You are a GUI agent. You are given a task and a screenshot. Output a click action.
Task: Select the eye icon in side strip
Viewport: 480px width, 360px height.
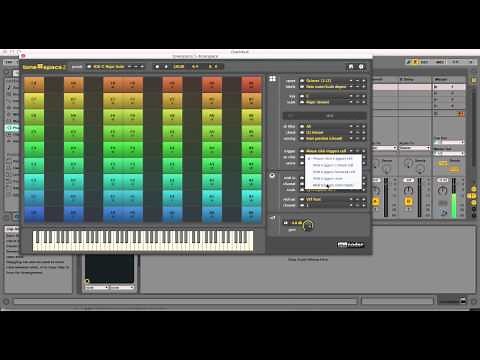pyautogui.click(x=272, y=175)
